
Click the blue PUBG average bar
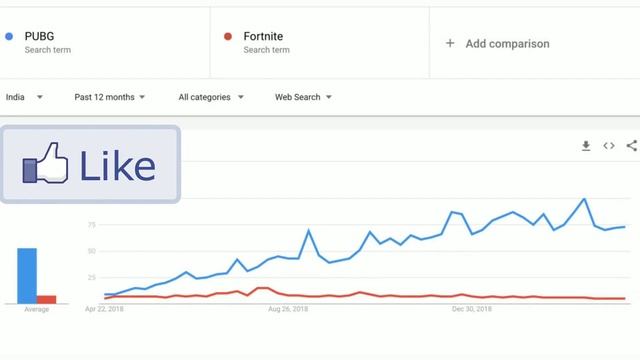[x=27, y=276]
